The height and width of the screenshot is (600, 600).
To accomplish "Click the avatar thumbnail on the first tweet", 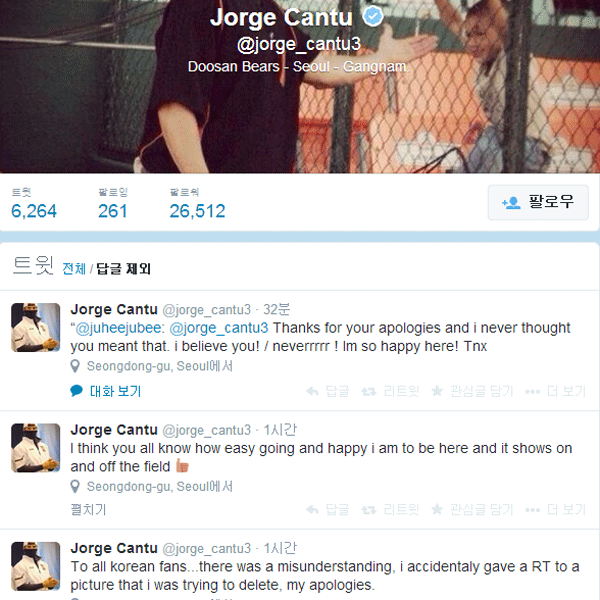I will pos(36,328).
